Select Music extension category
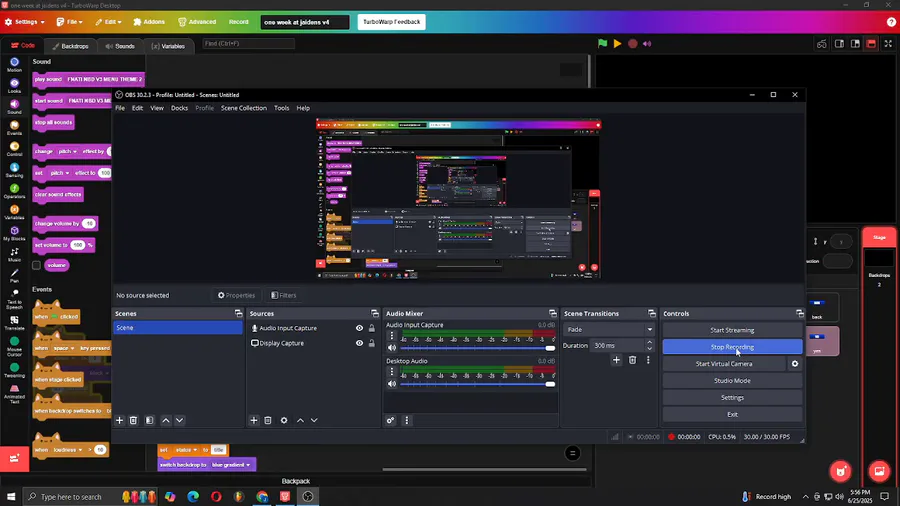This screenshot has height=506, width=900. pyautogui.click(x=14, y=254)
